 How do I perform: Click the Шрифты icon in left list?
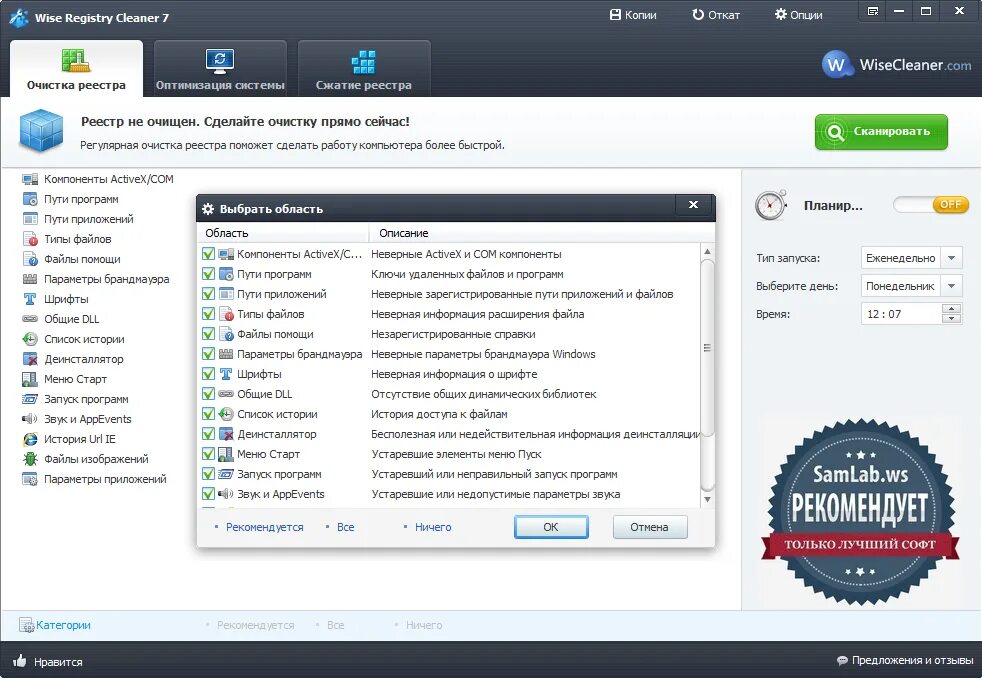tap(30, 299)
